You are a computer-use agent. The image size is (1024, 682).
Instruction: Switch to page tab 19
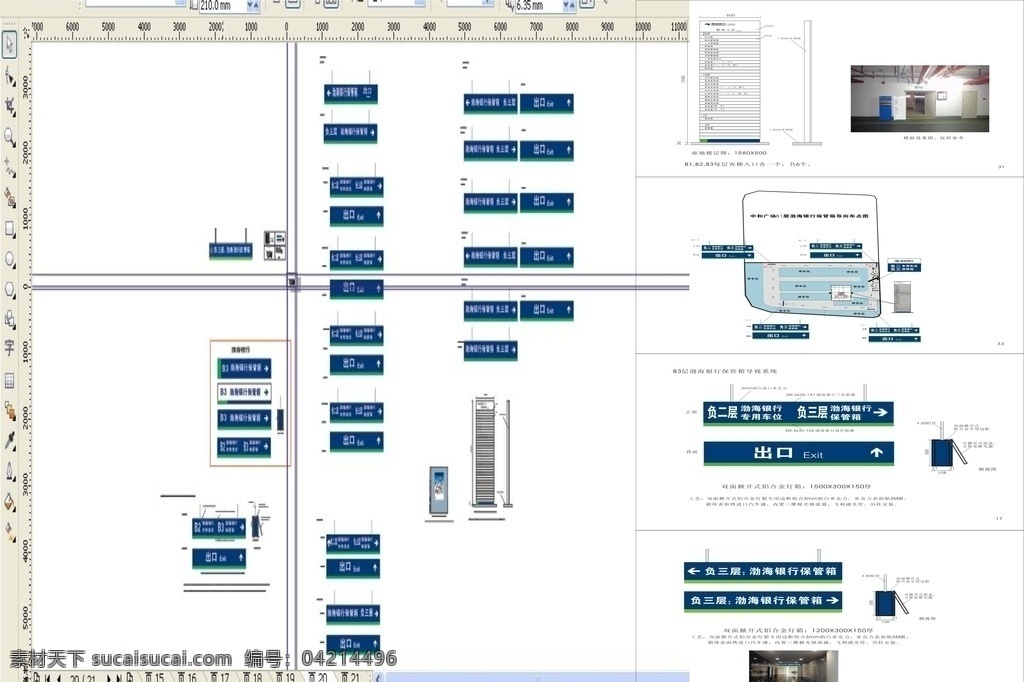286,677
